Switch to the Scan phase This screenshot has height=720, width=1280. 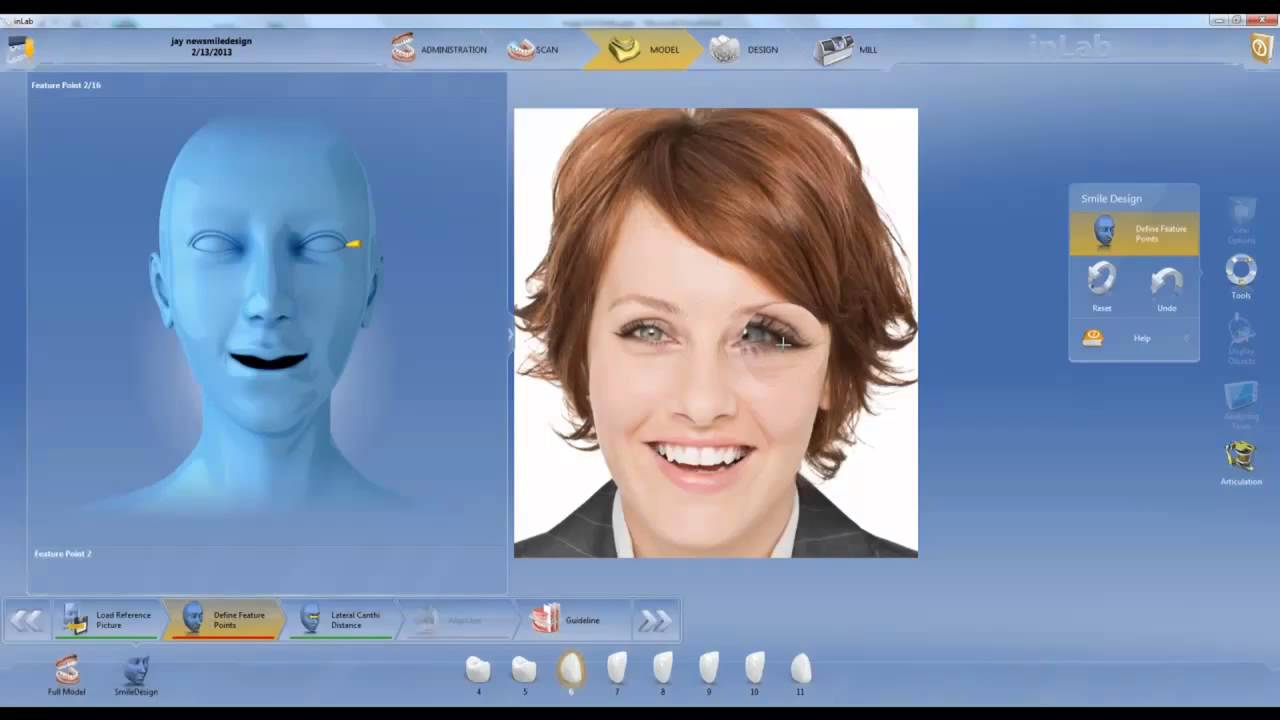532,49
